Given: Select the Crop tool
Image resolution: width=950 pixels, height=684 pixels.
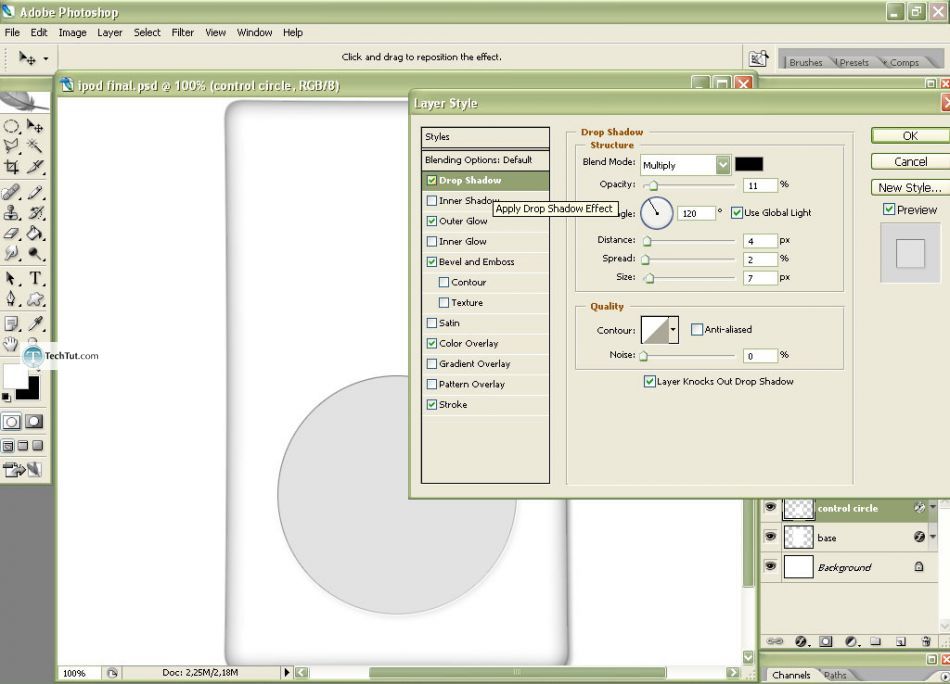Looking at the screenshot, I should [x=11, y=167].
